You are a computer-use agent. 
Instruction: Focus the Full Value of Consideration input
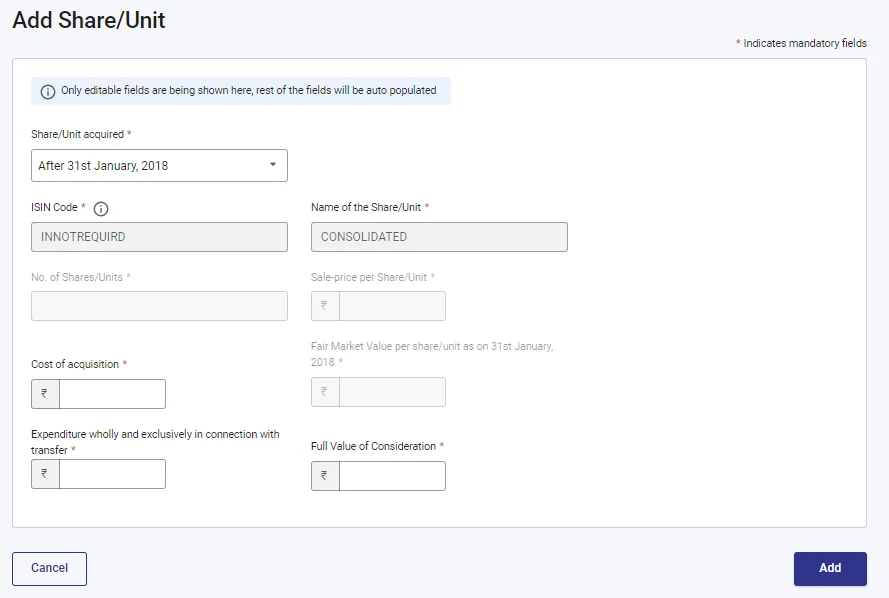pos(392,476)
